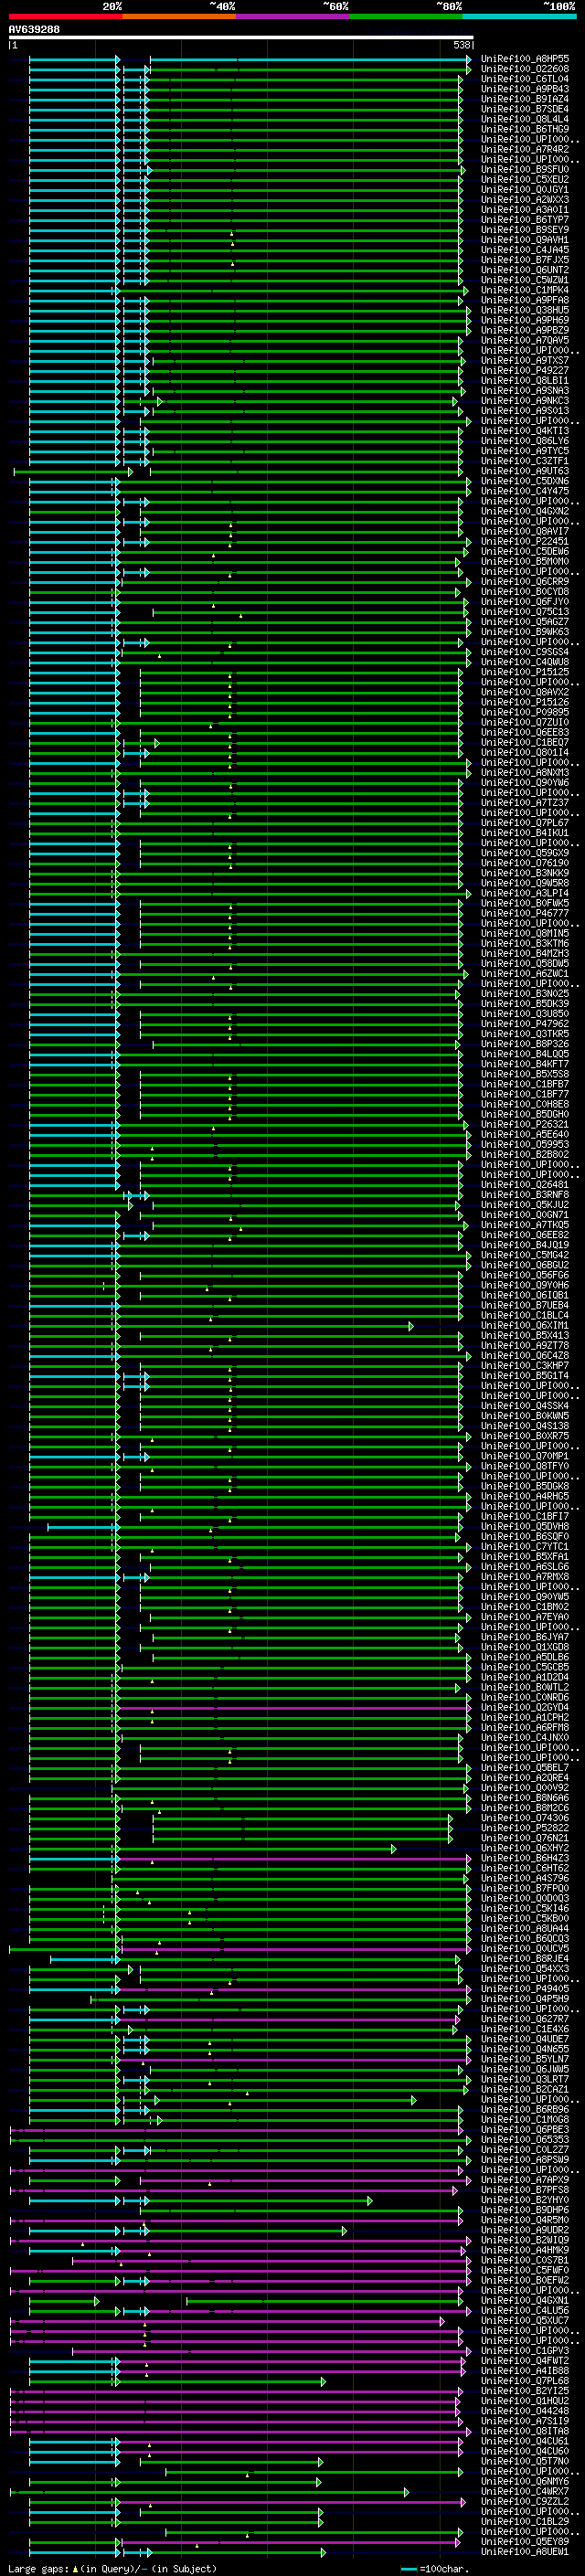Select the UniRef100_A2WXX3 label

coord(525,200)
